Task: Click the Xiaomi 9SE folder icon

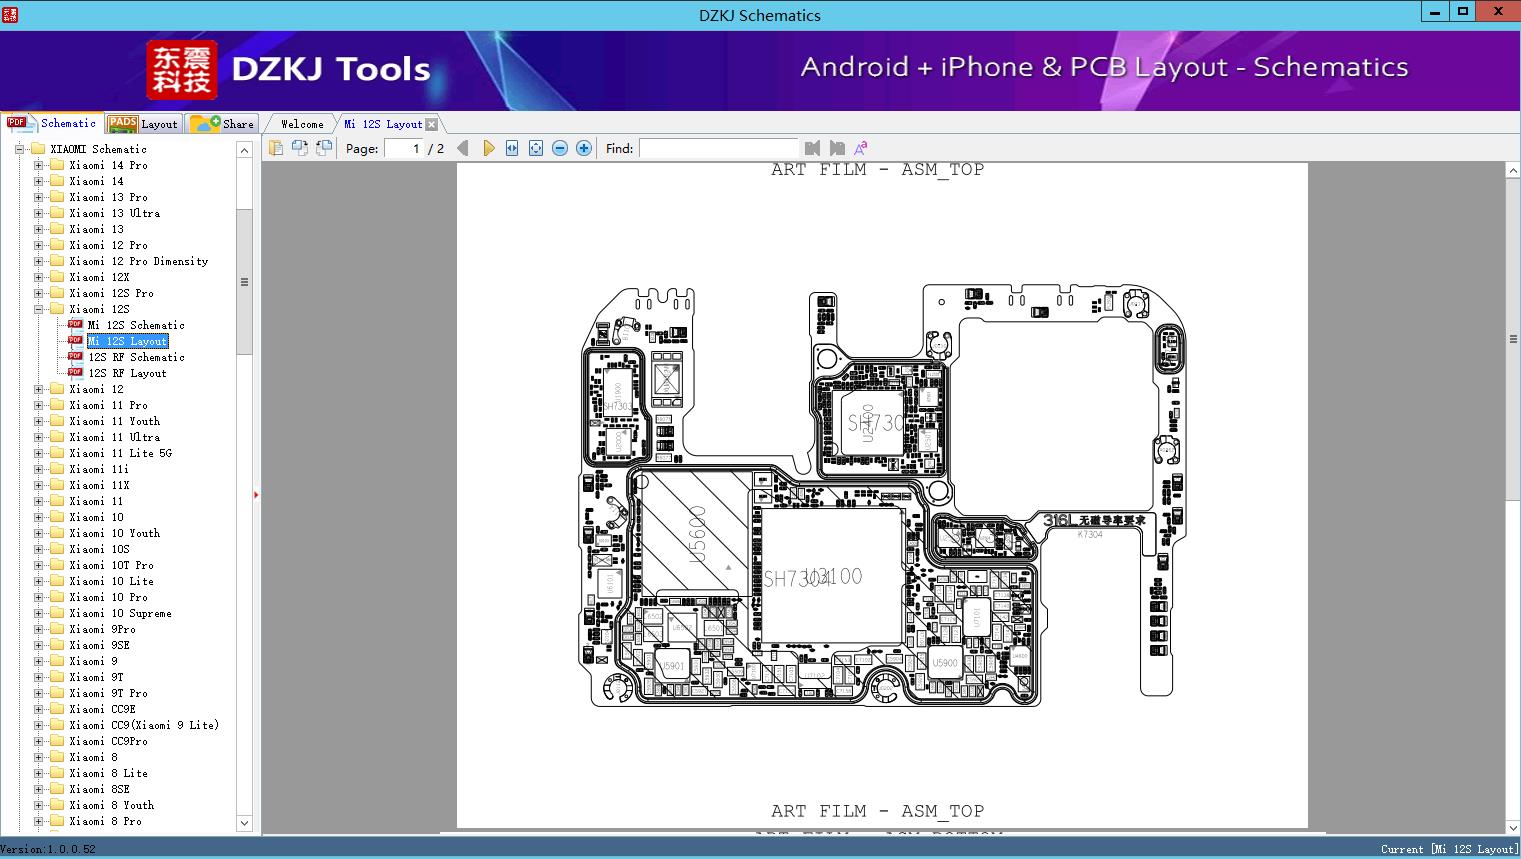Action: click(x=57, y=645)
